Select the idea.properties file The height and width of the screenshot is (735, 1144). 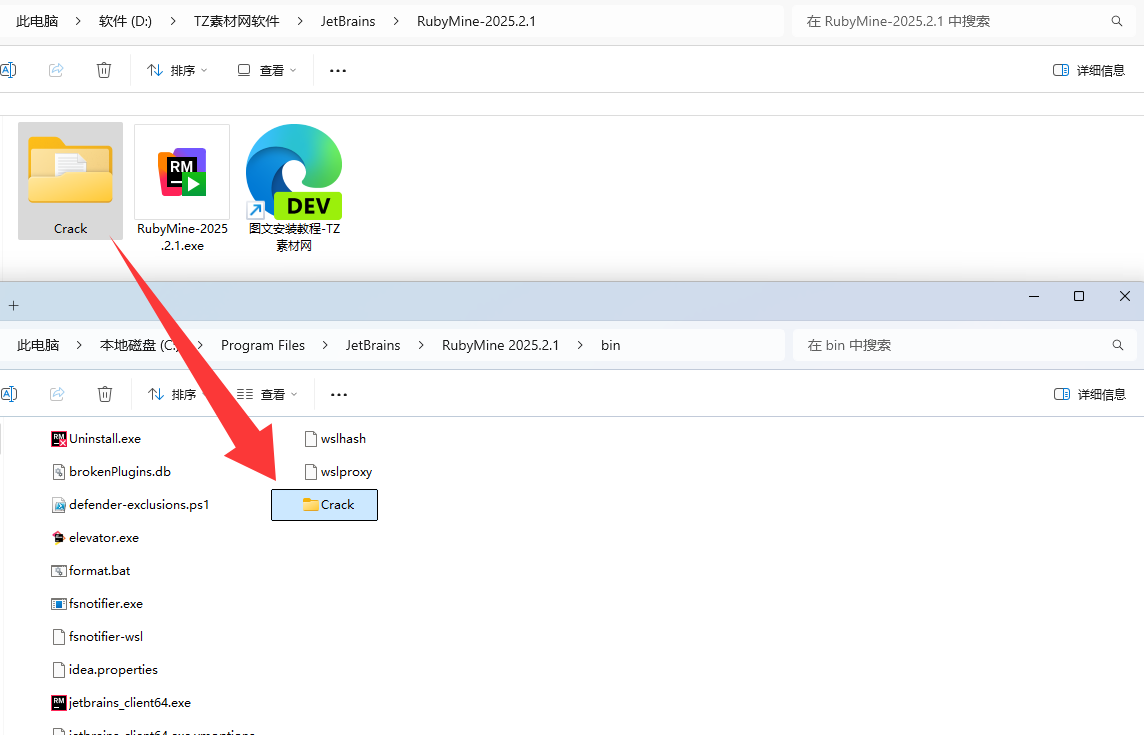click(105, 669)
